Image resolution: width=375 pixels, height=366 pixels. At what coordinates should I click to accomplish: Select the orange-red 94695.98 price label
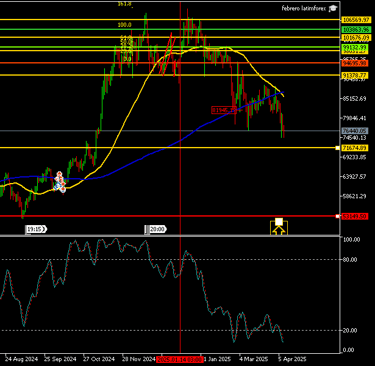[355, 63]
